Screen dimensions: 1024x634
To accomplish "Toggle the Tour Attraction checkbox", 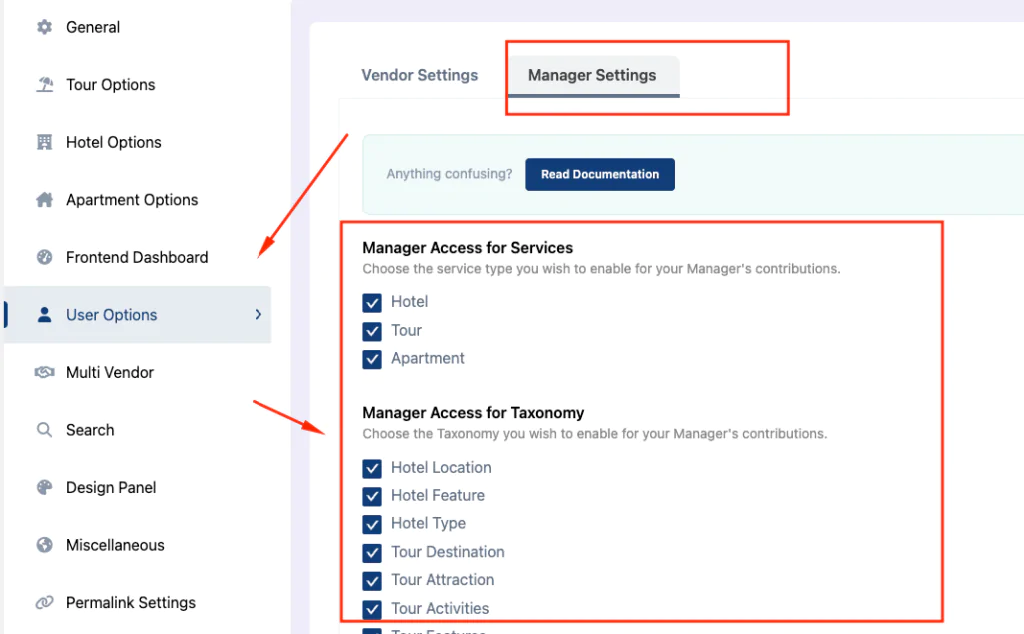I will click(x=372, y=580).
